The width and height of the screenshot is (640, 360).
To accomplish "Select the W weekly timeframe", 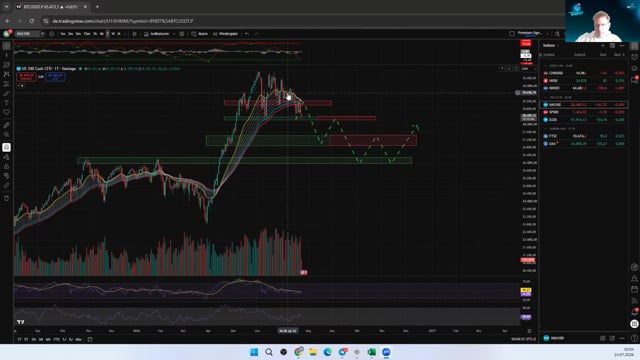I will click(113, 34).
